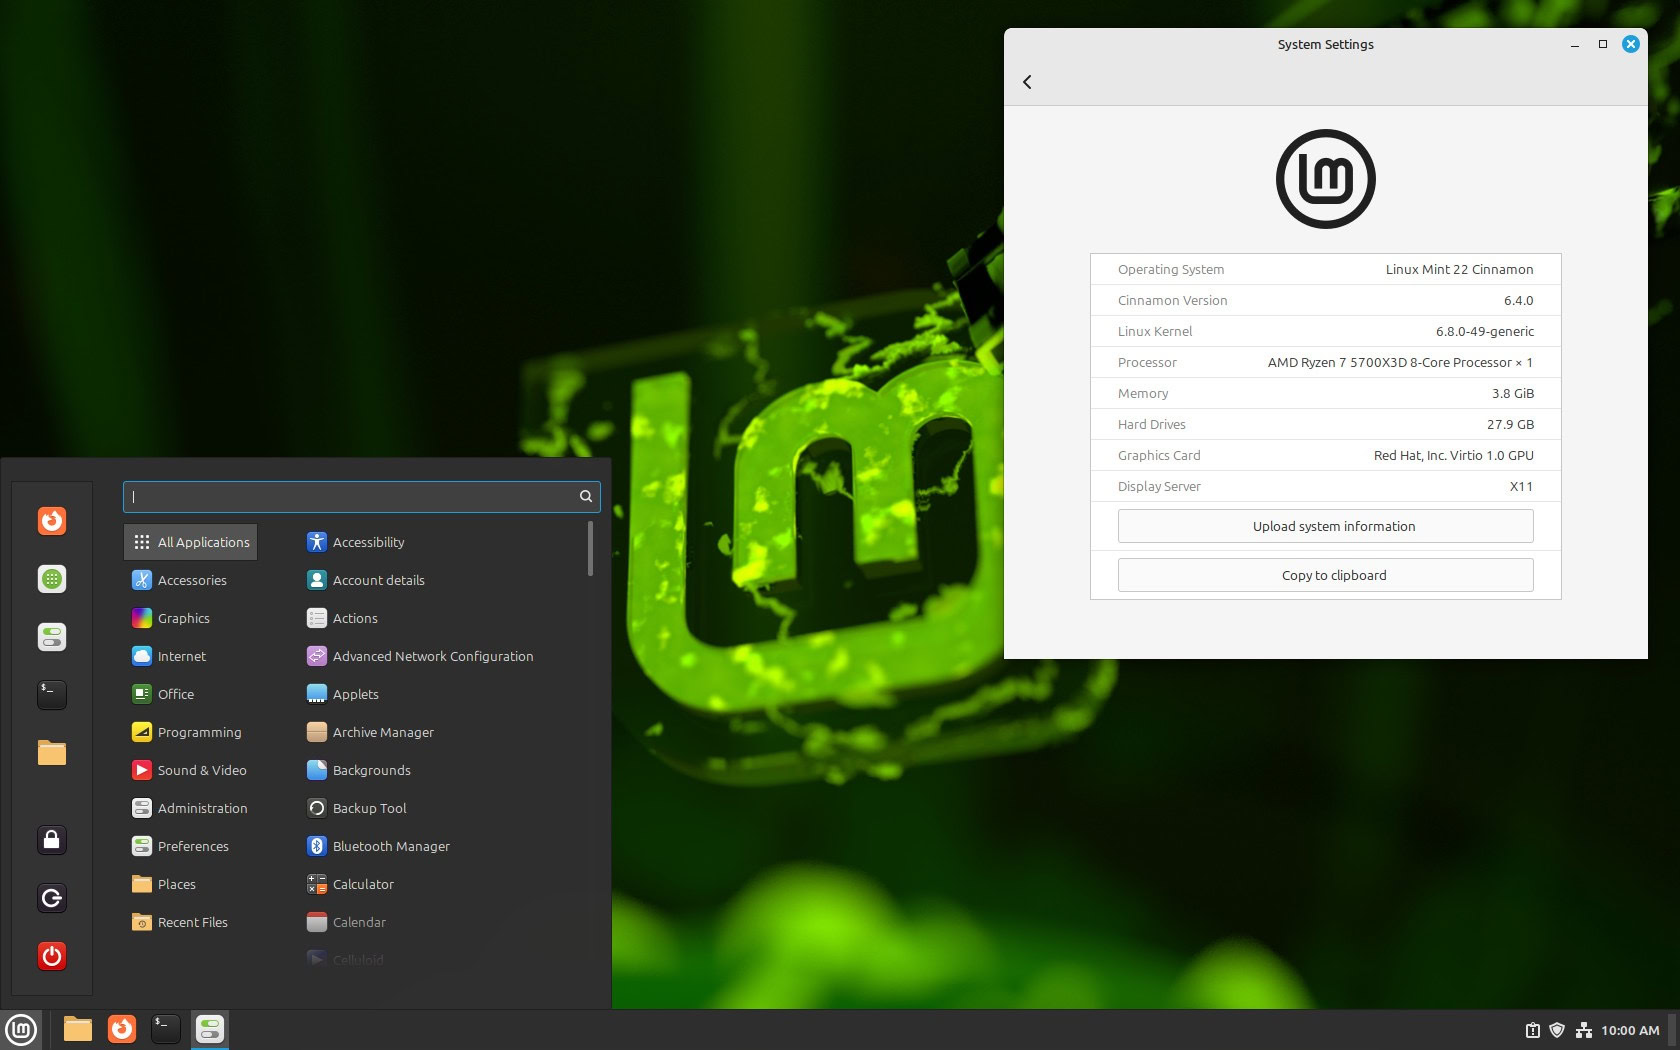Open Firefox from menu favorites sidebar
The width and height of the screenshot is (1680, 1050).
coord(52,521)
